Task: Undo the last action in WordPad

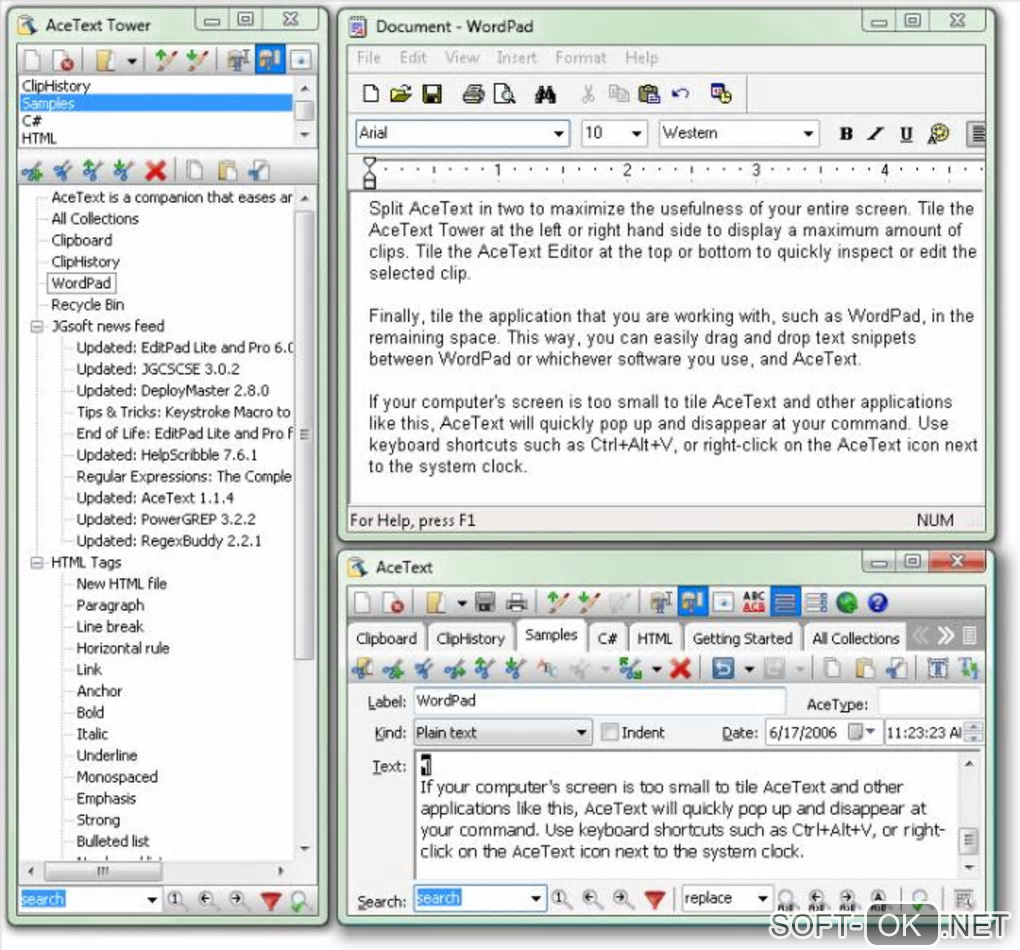Action: coord(680,94)
